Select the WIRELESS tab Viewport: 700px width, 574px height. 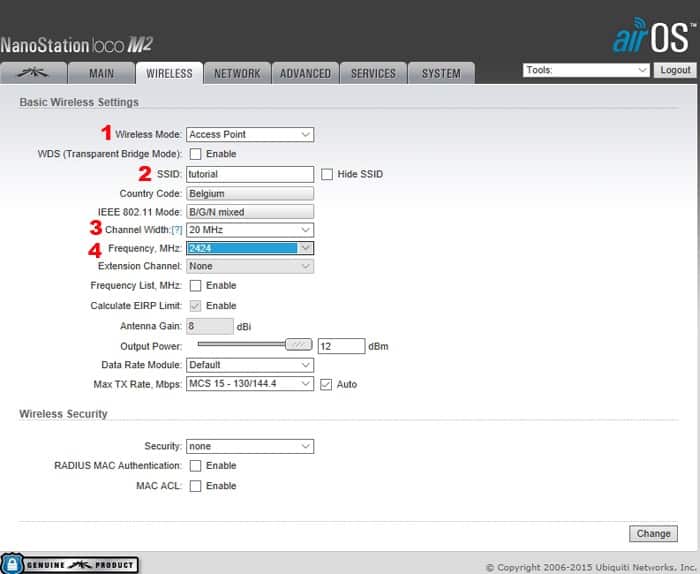click(169, 73)
